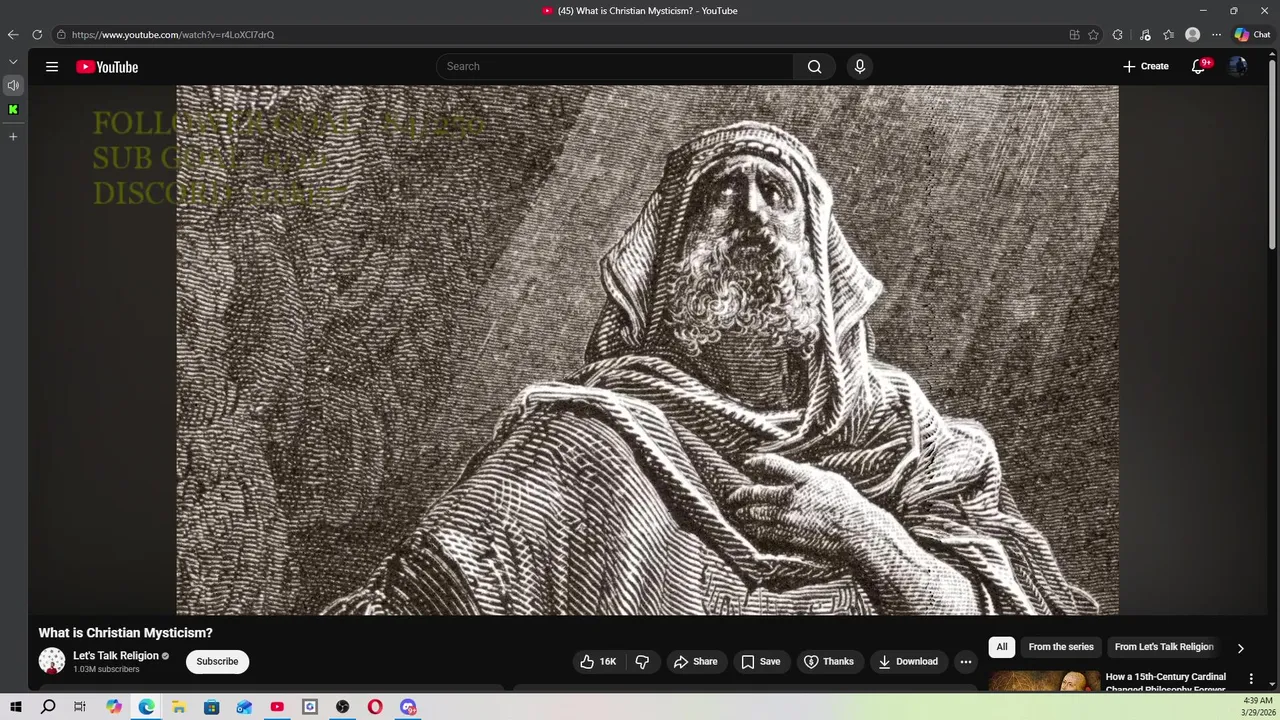Like the video with thumbs up

(598, 661)
